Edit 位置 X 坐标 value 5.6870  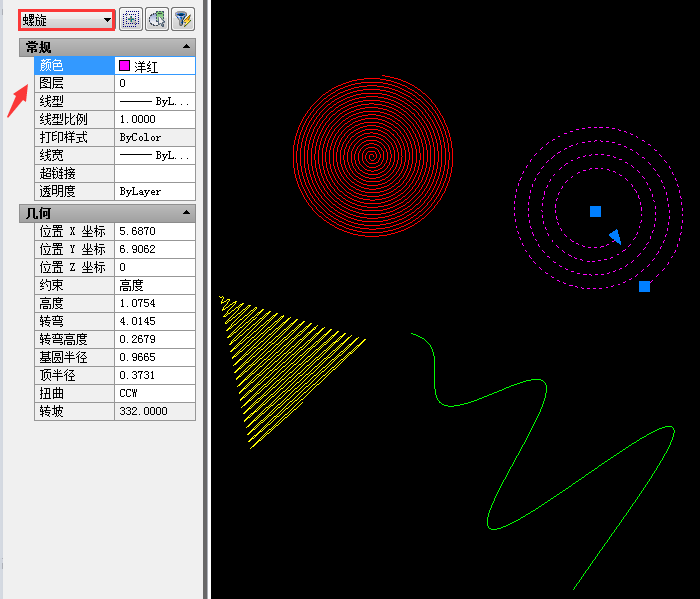click(x=155, y=231)
